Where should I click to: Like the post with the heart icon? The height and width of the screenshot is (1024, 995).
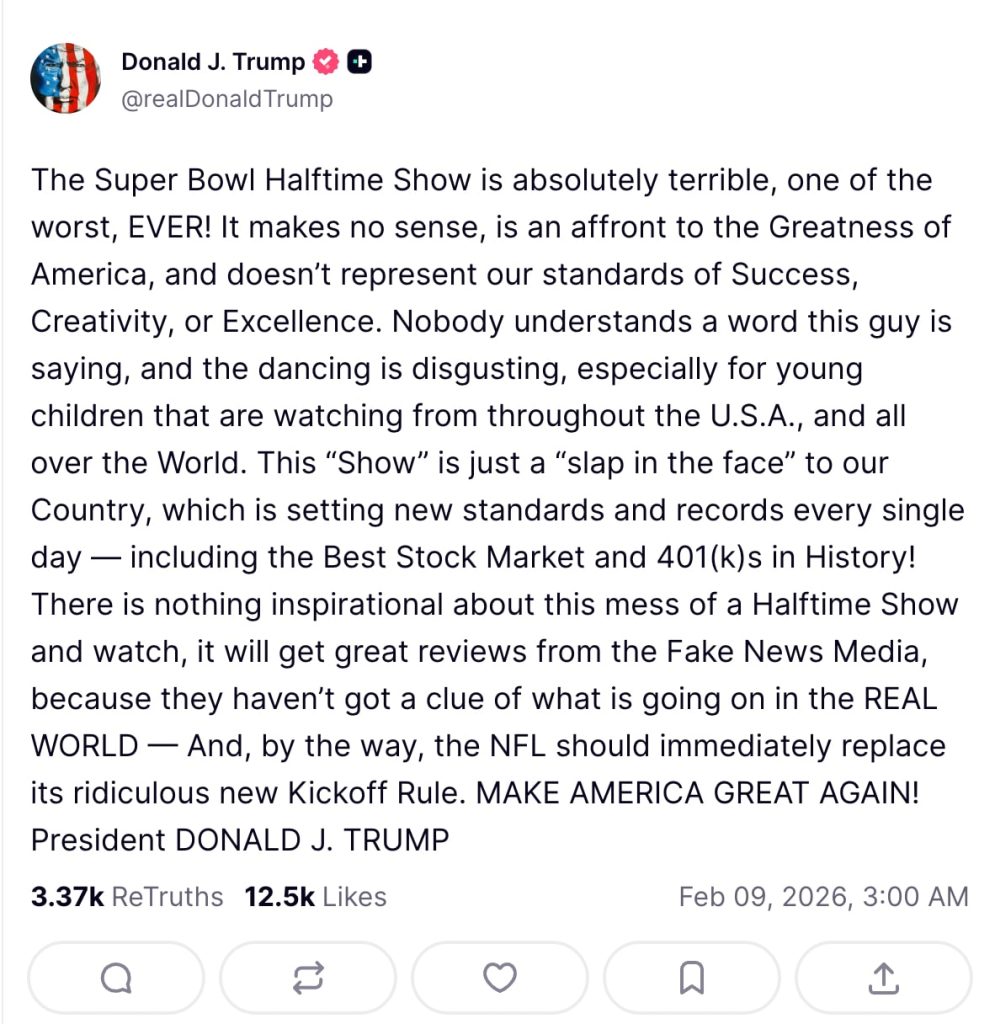[x=500, y=978]
